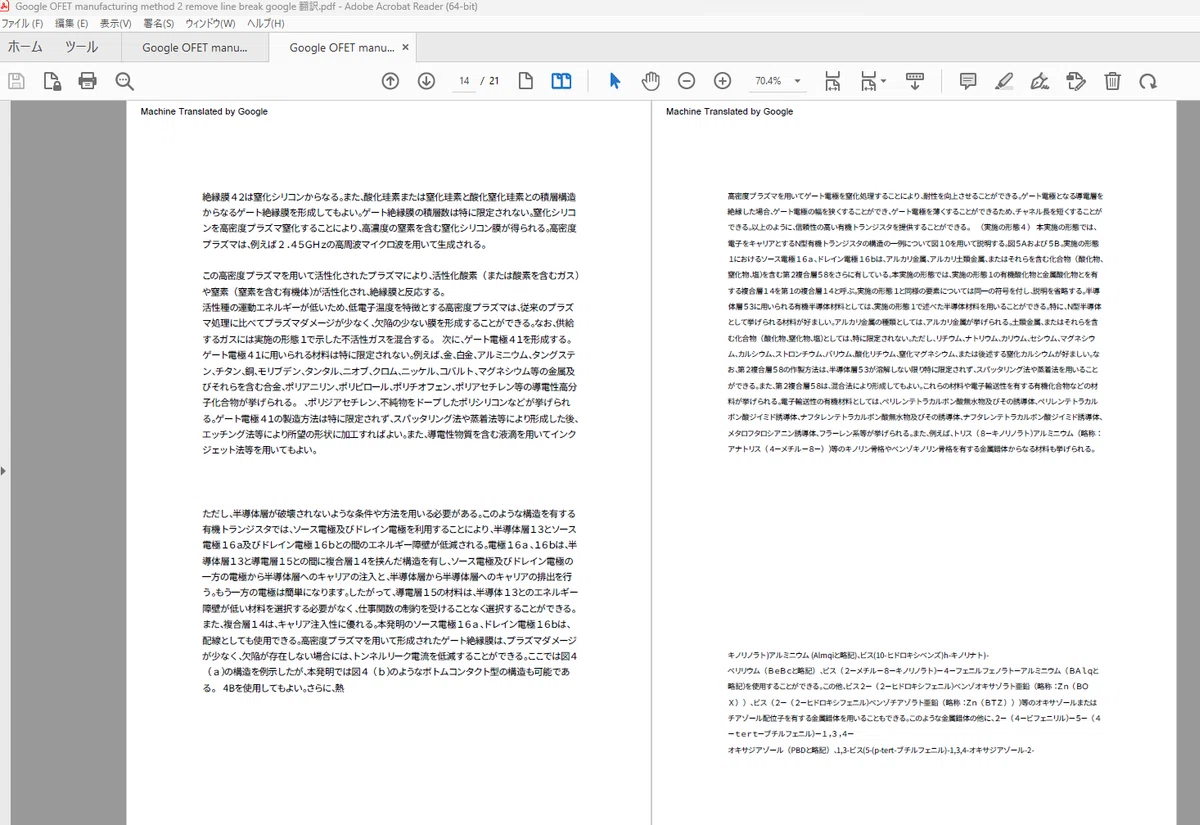Go to the ツール tab
This screenshot has height=825, width=1200.
coord(82,47)
